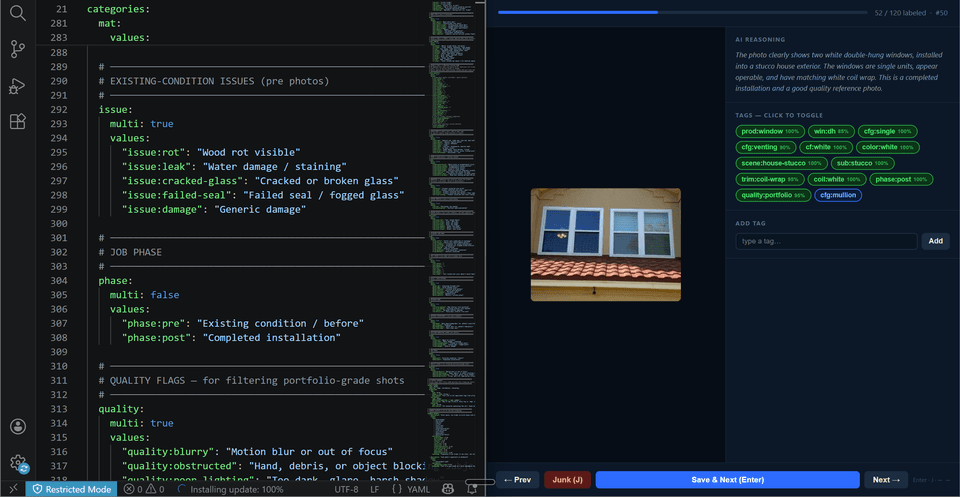960x497 pixels.
Task: Click the type a tag input field
Action: [826, 241]
